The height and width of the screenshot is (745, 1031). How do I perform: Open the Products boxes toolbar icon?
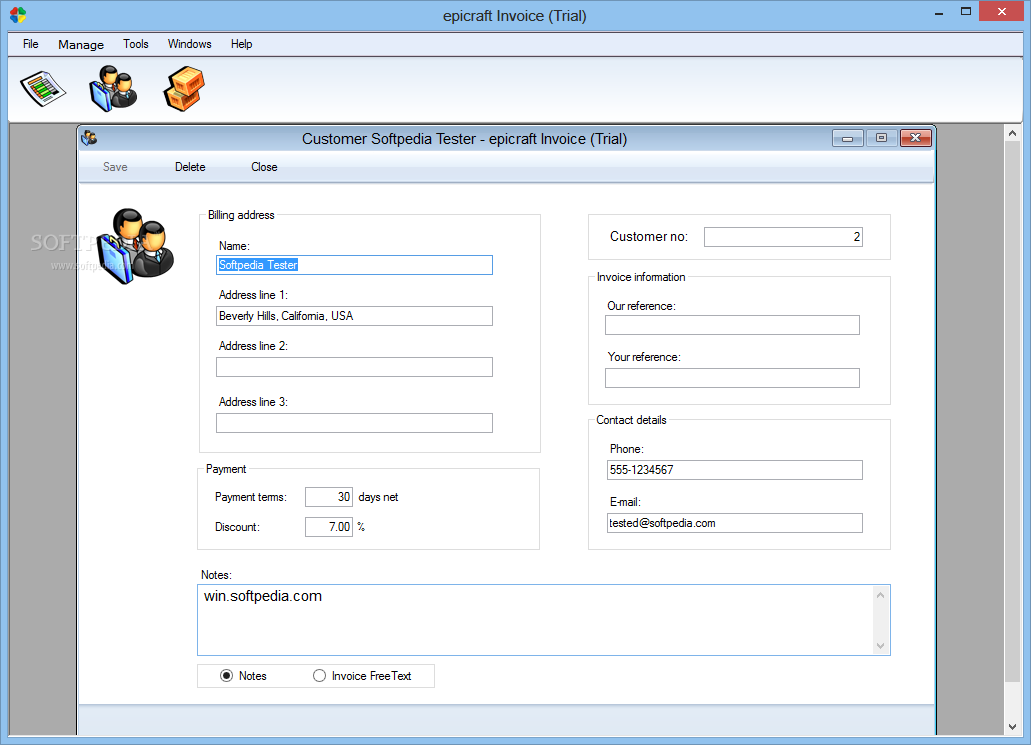pyautogui.click(x=184, y=89)
